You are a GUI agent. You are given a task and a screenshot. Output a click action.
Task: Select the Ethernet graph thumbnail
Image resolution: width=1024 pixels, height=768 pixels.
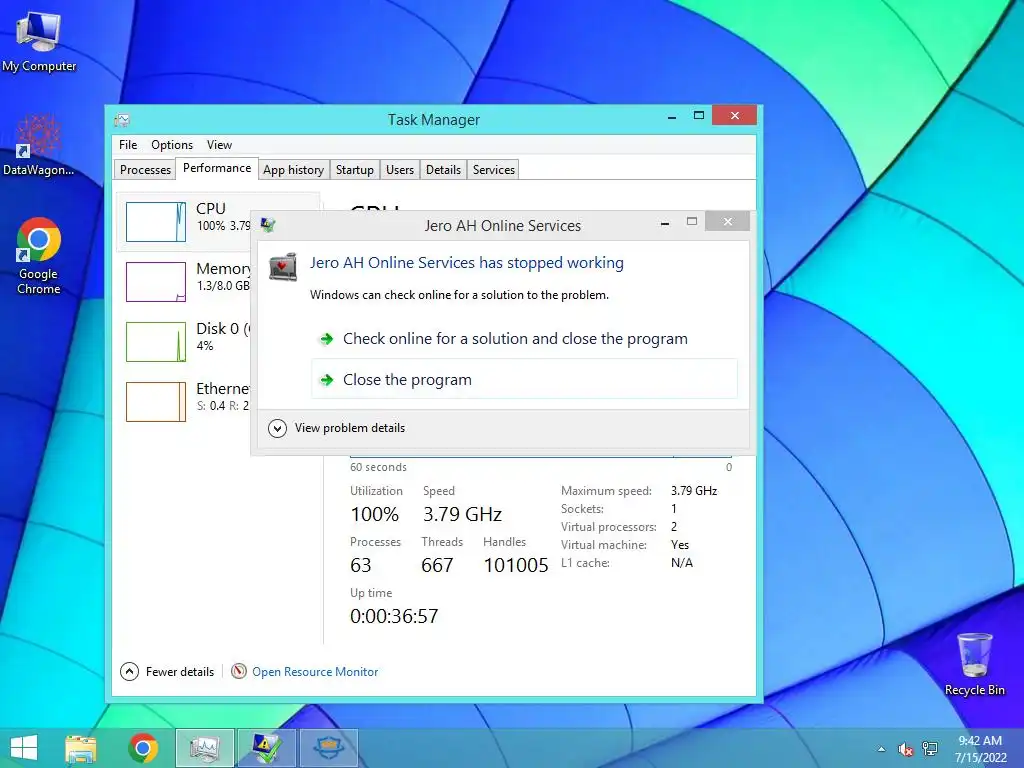coord(156,402)
